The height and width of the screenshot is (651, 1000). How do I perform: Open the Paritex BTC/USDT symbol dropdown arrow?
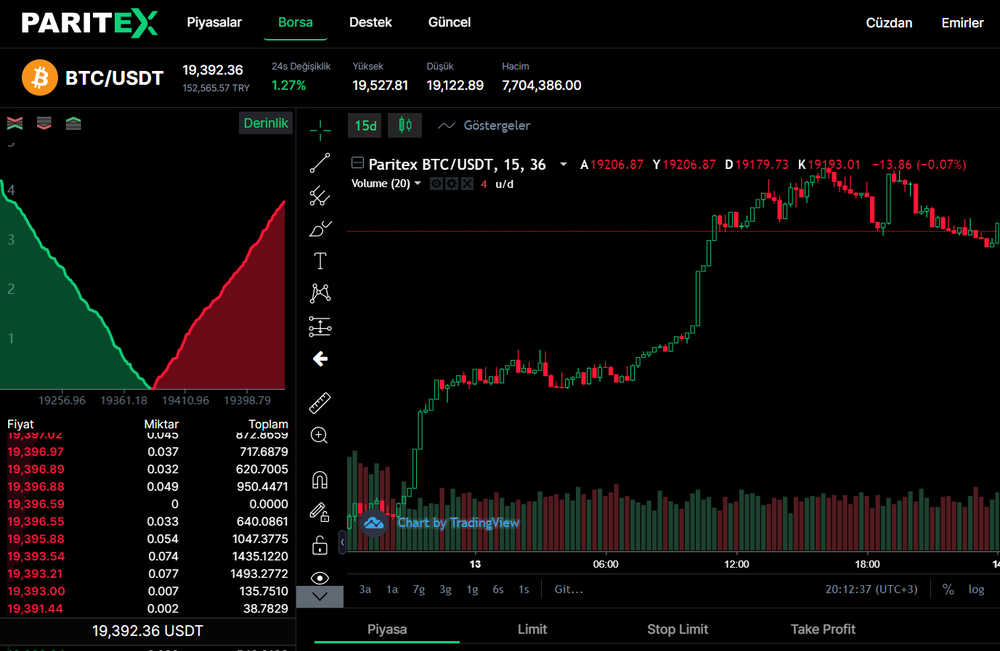pos(563,165)
